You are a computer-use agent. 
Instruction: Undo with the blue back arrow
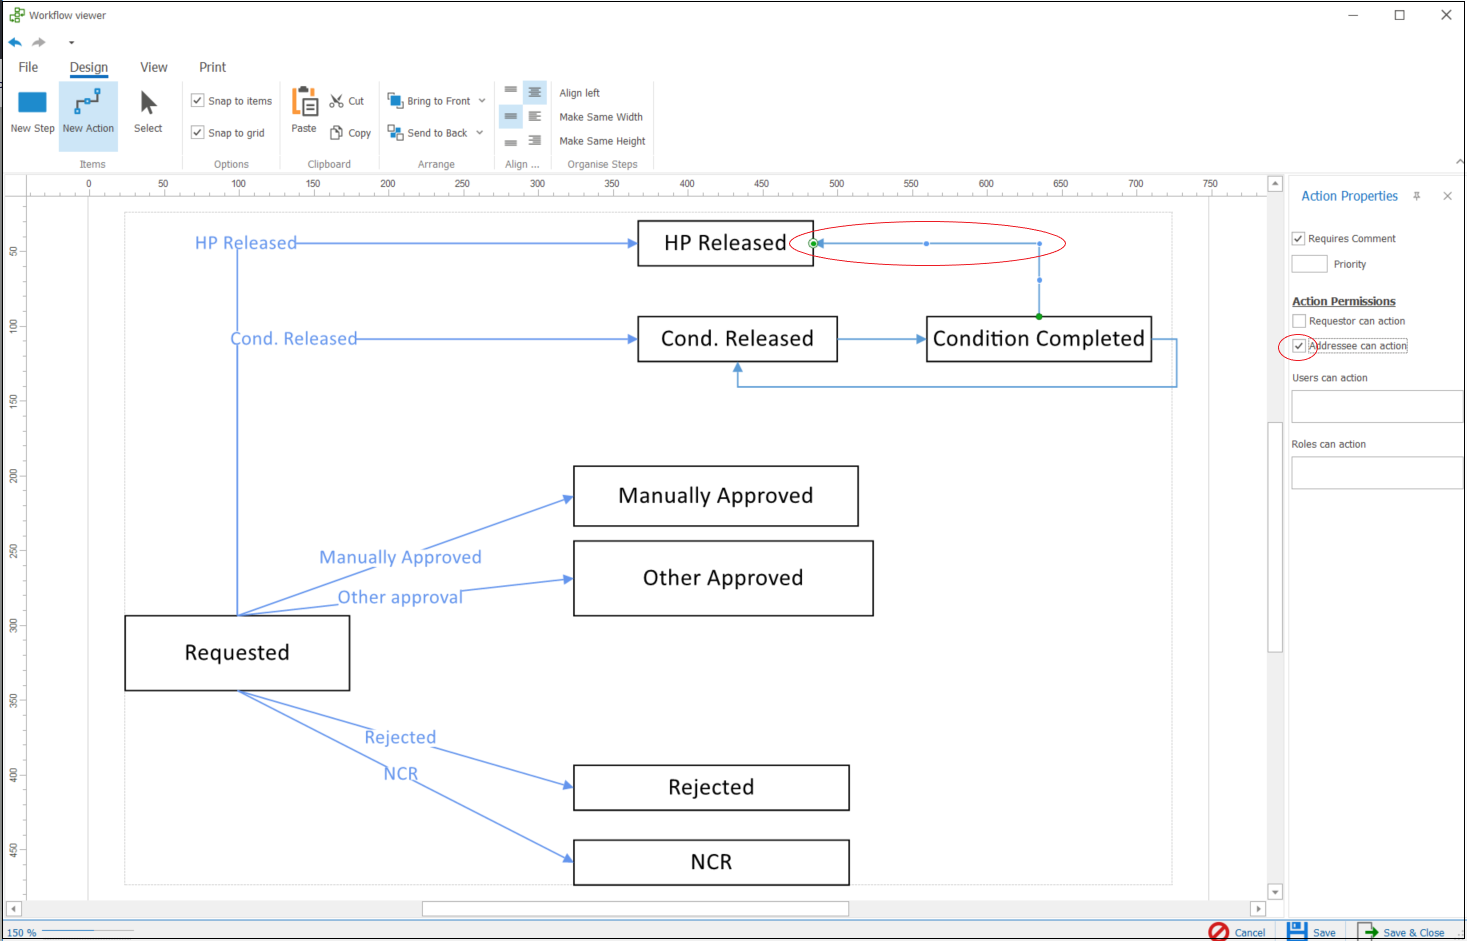15,42
